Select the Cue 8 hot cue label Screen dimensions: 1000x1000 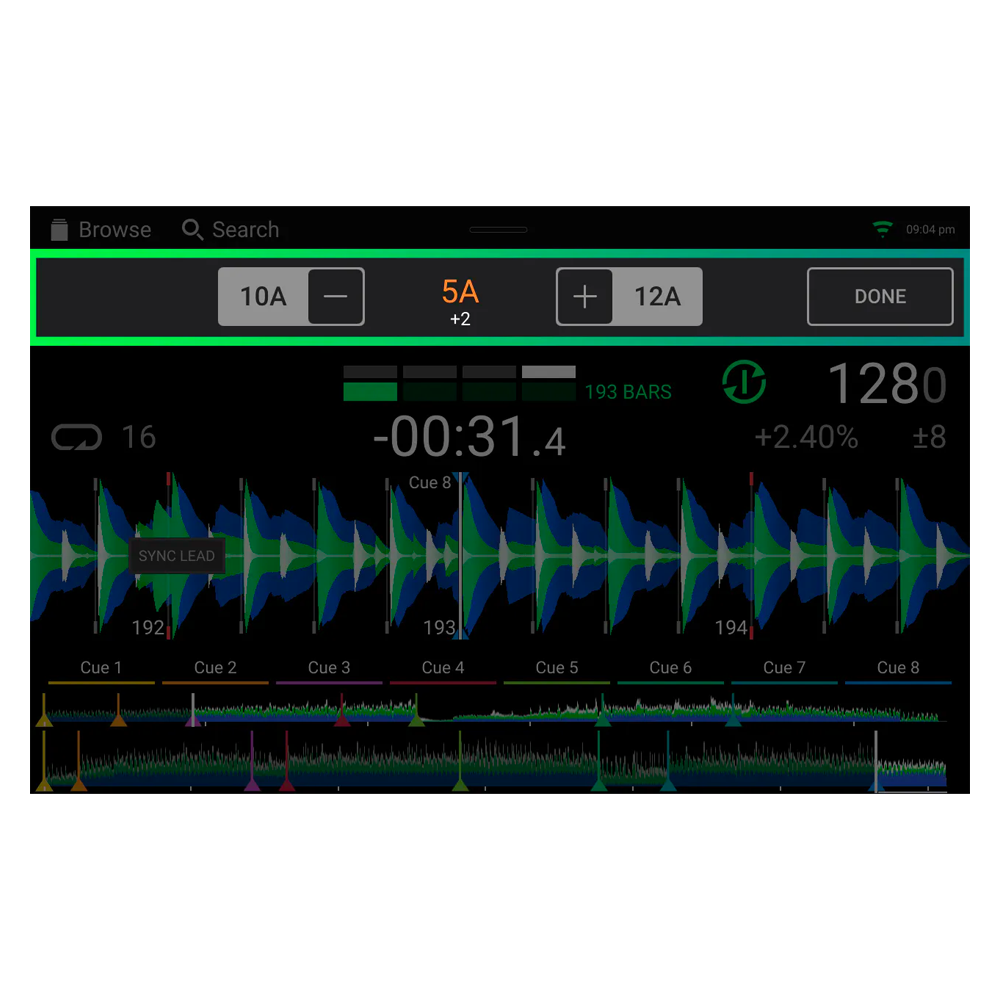(x=897, y=668)
